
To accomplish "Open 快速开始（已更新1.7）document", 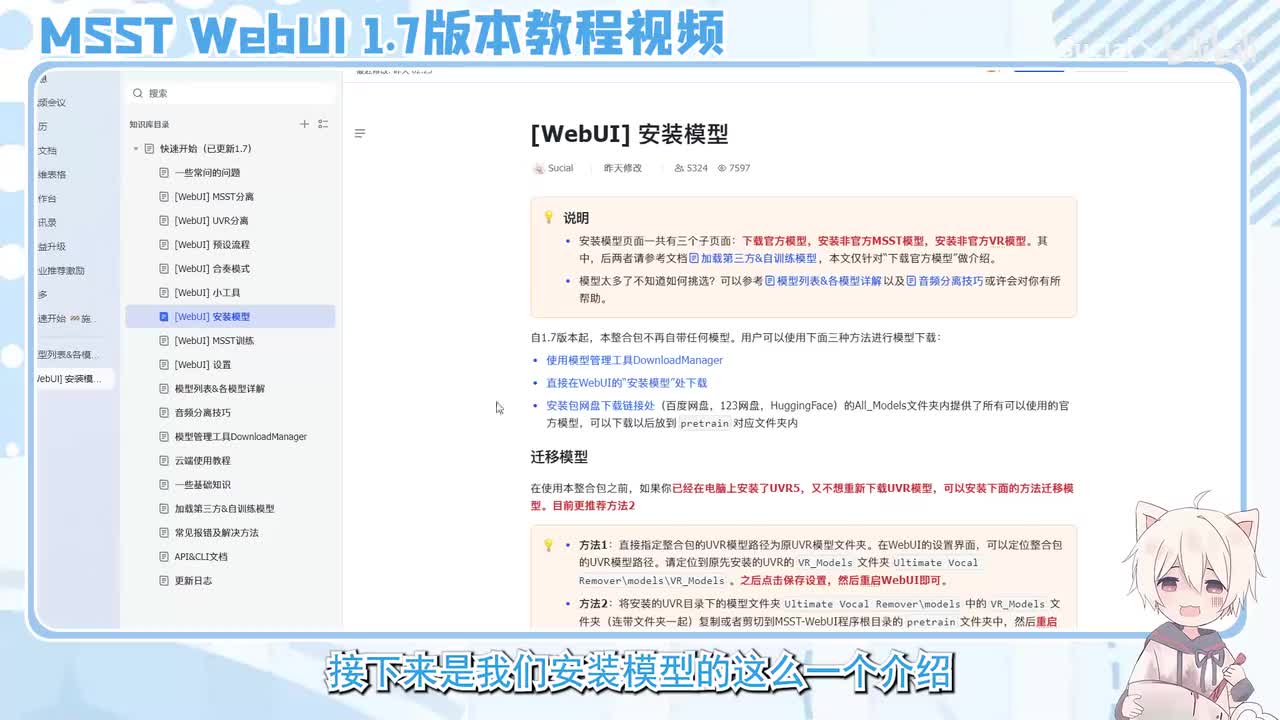I will (206, 149).
